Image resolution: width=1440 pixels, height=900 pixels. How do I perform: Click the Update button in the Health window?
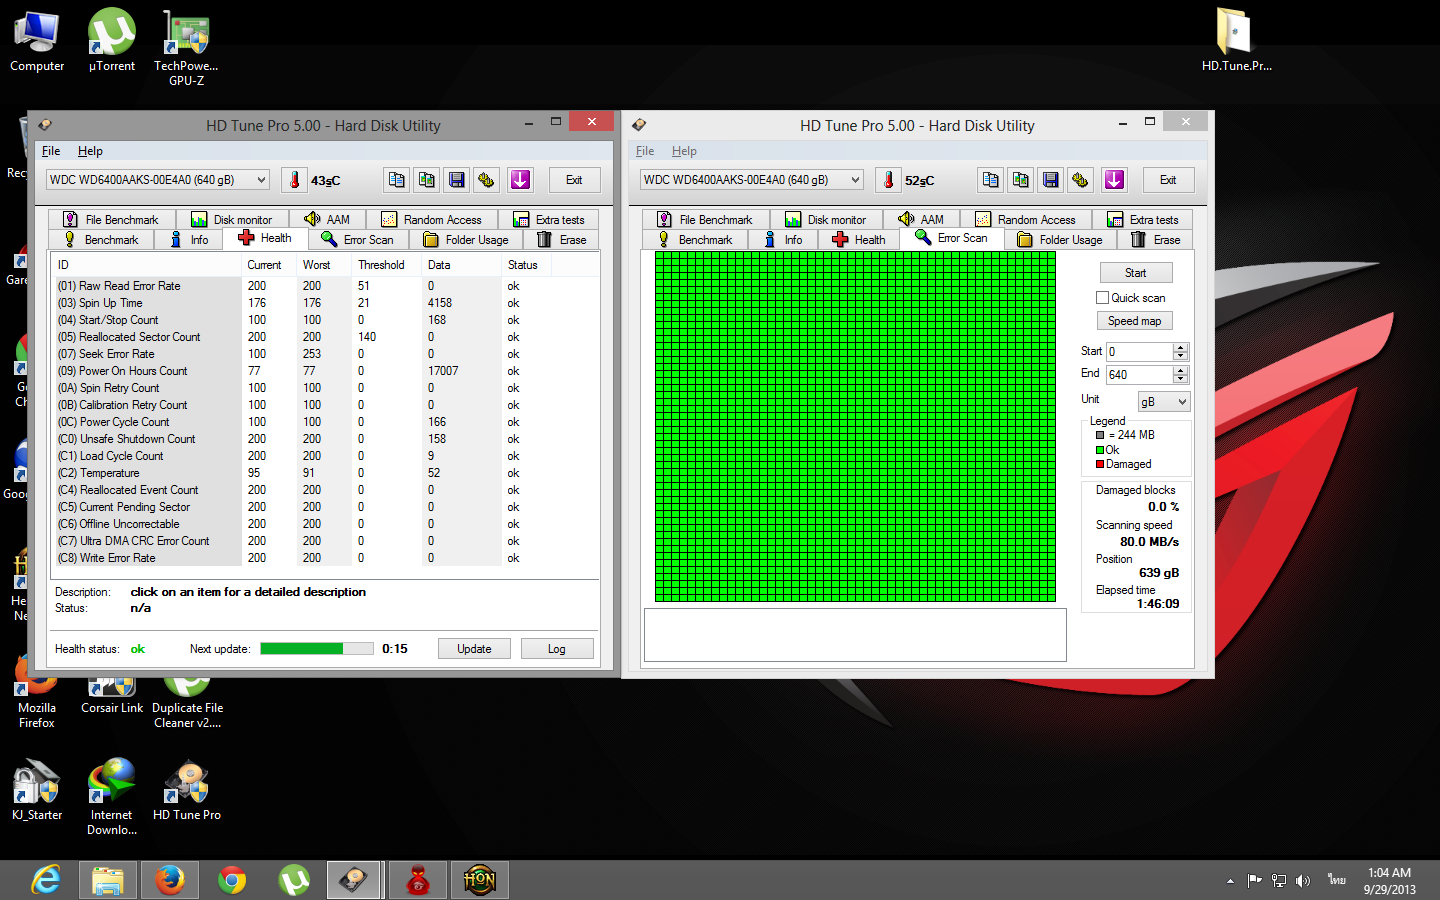pyautogui.click(x=474, y=649)
